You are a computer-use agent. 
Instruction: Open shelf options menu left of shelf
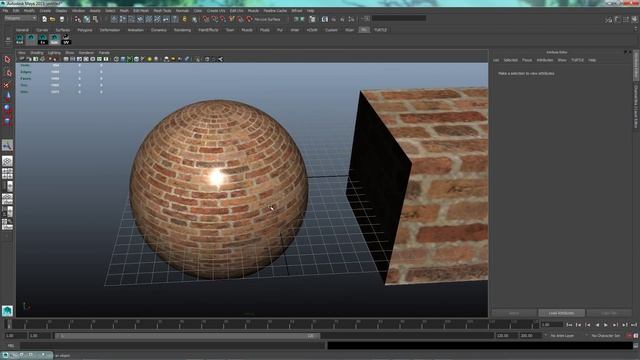[8, 40]
